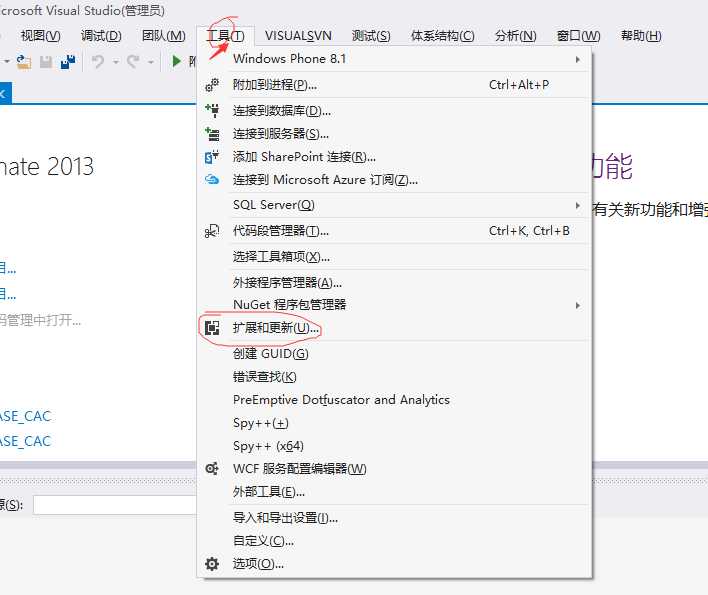Click the Options gear icon
Screen dimensions: 708x595
click(x=212, y=563)
